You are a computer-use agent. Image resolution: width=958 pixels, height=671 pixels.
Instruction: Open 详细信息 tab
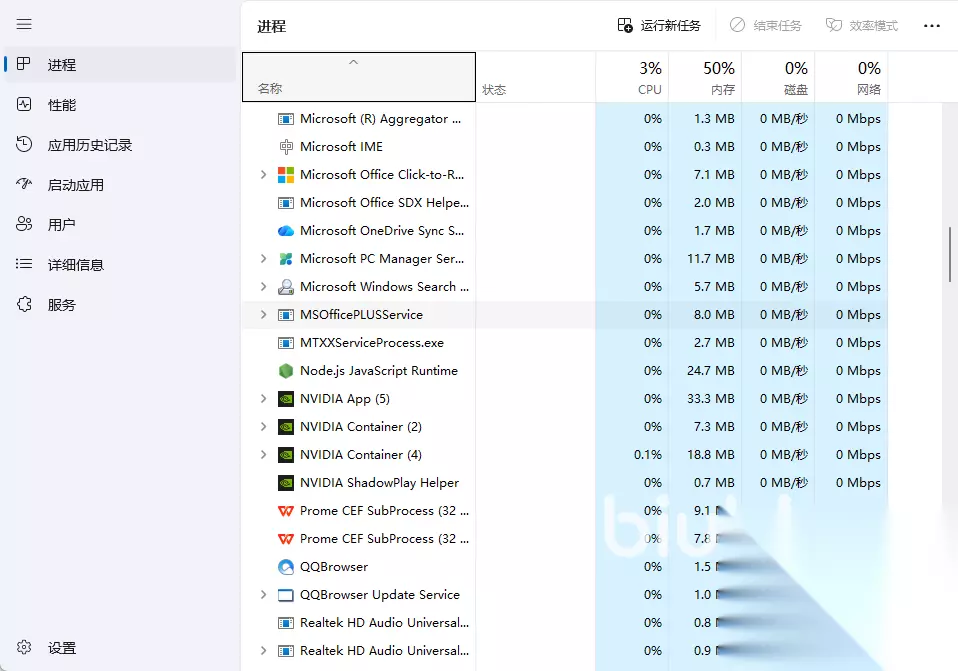(x=120, y=265)
